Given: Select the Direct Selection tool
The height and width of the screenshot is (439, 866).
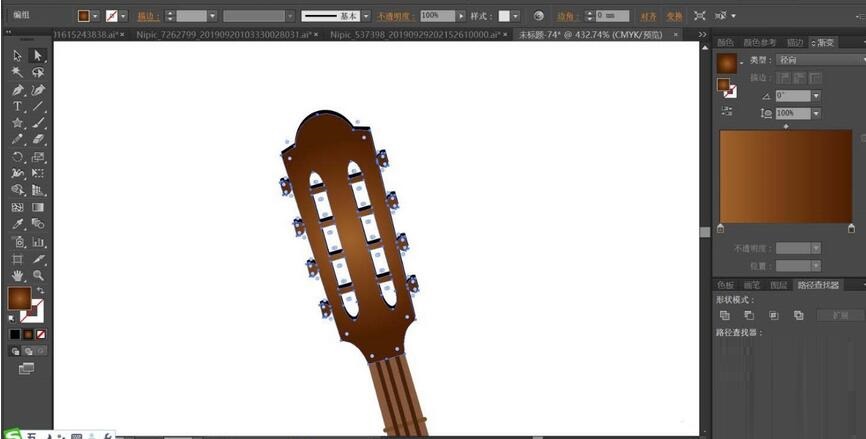Looking at the screenshot, I should [x=38, y=56].
